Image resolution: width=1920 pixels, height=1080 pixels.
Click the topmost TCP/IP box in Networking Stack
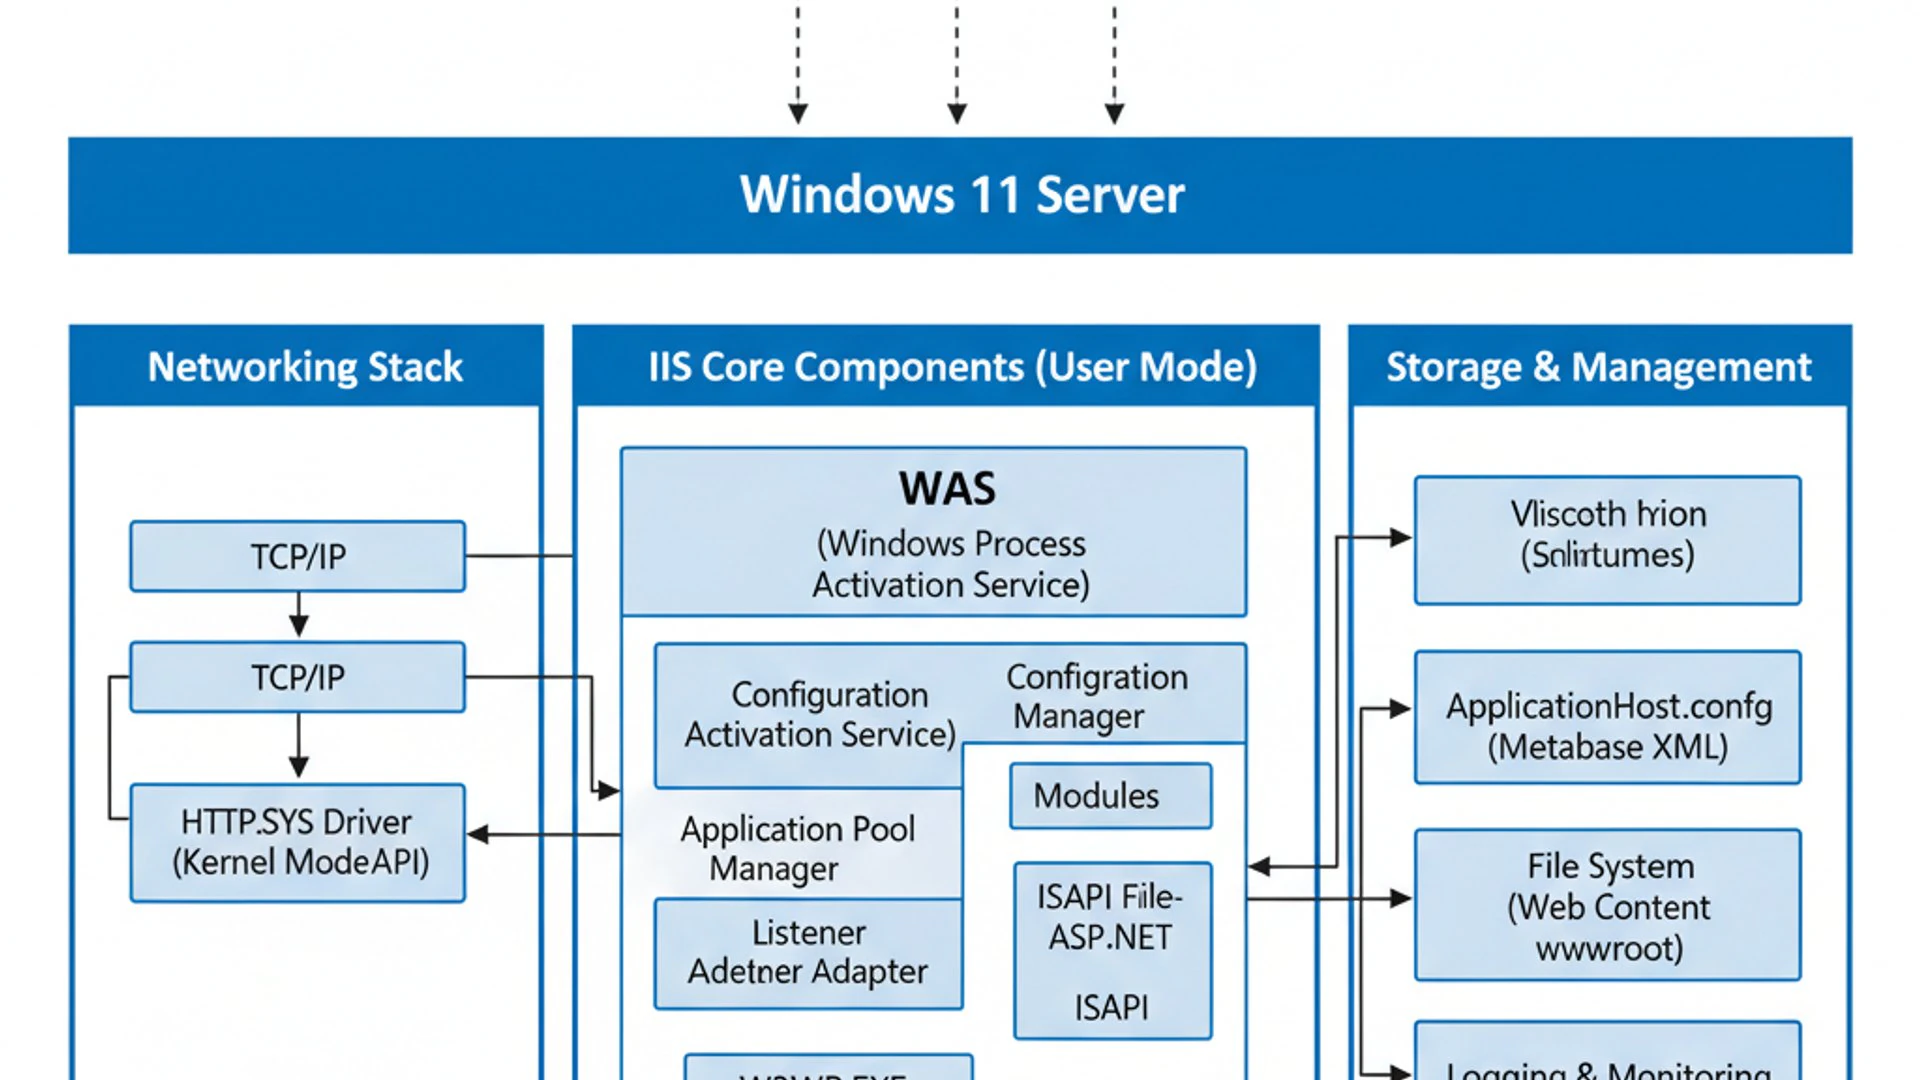(x=298, y=556)
